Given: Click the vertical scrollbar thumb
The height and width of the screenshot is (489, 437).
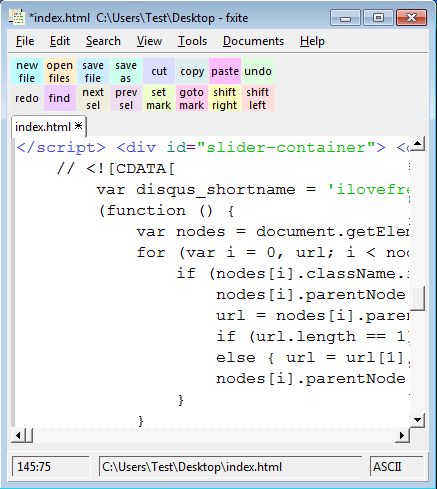Looking at the screenshot, I should [x=417, y=299].
